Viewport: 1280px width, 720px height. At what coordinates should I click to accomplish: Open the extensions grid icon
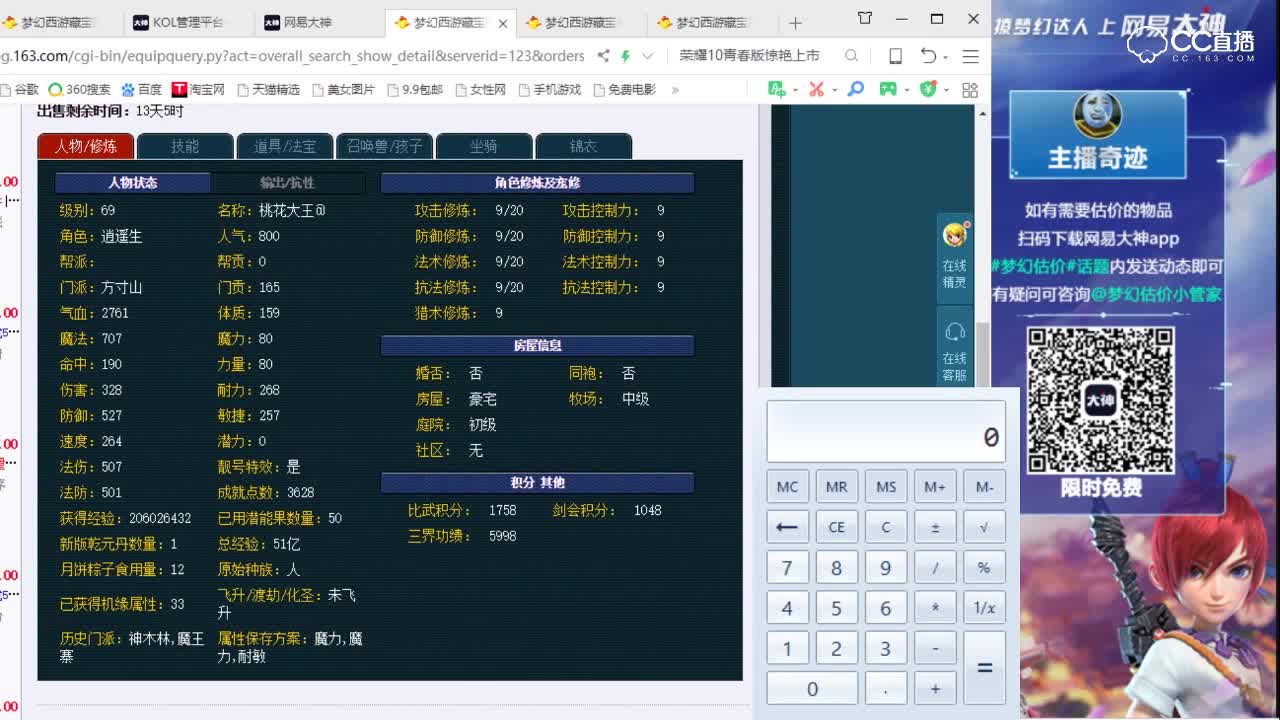pos(969,90)
